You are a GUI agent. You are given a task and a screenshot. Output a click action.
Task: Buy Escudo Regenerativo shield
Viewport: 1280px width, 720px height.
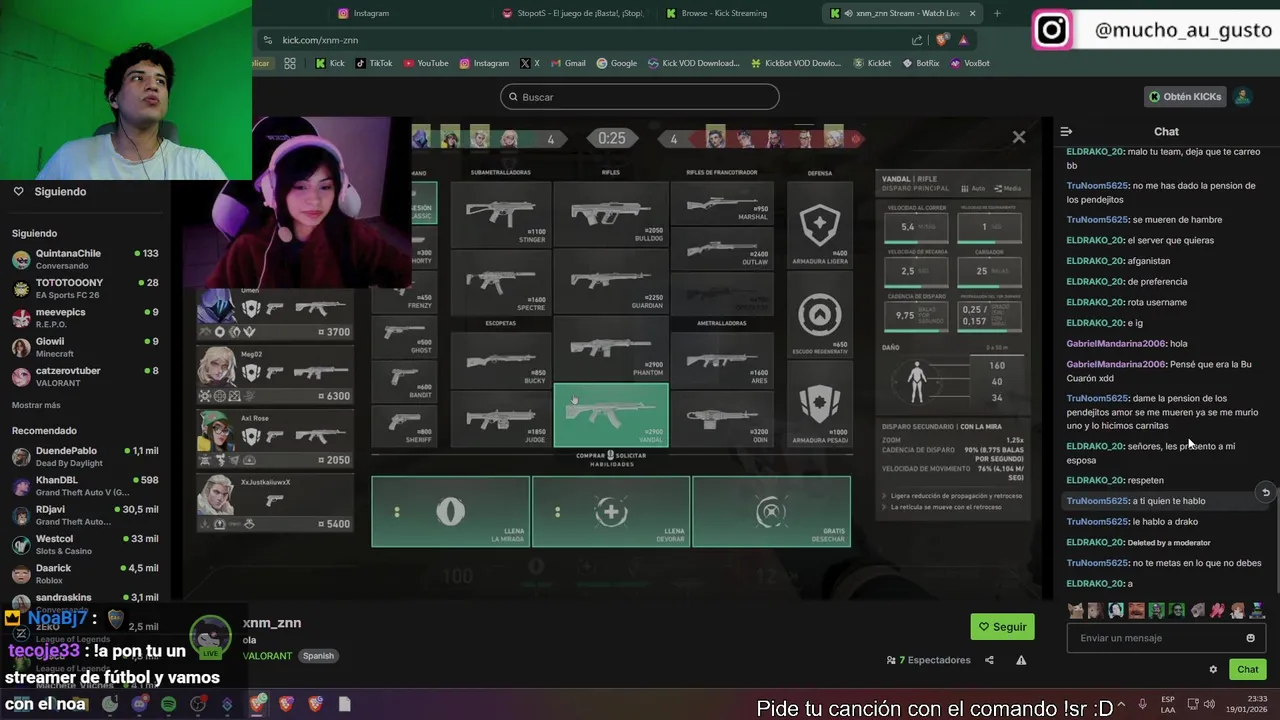point(819,315)
